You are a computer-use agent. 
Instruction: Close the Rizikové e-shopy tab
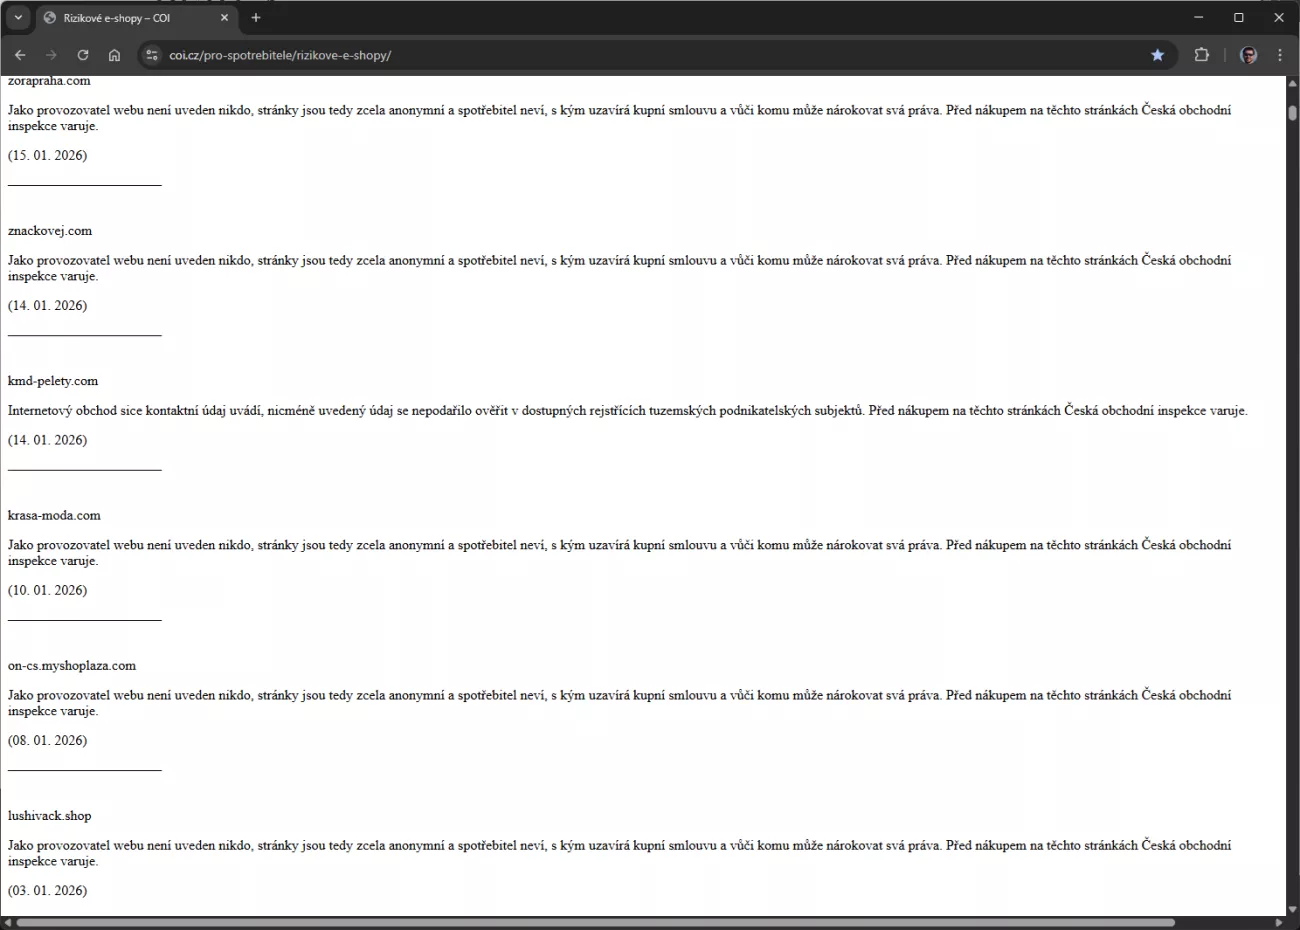(x=224, y=18)
